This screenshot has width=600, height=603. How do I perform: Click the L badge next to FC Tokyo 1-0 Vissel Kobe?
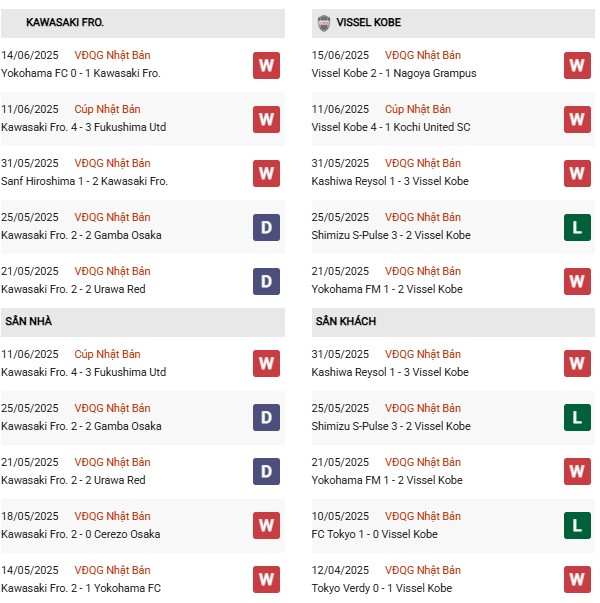(577, 525)
